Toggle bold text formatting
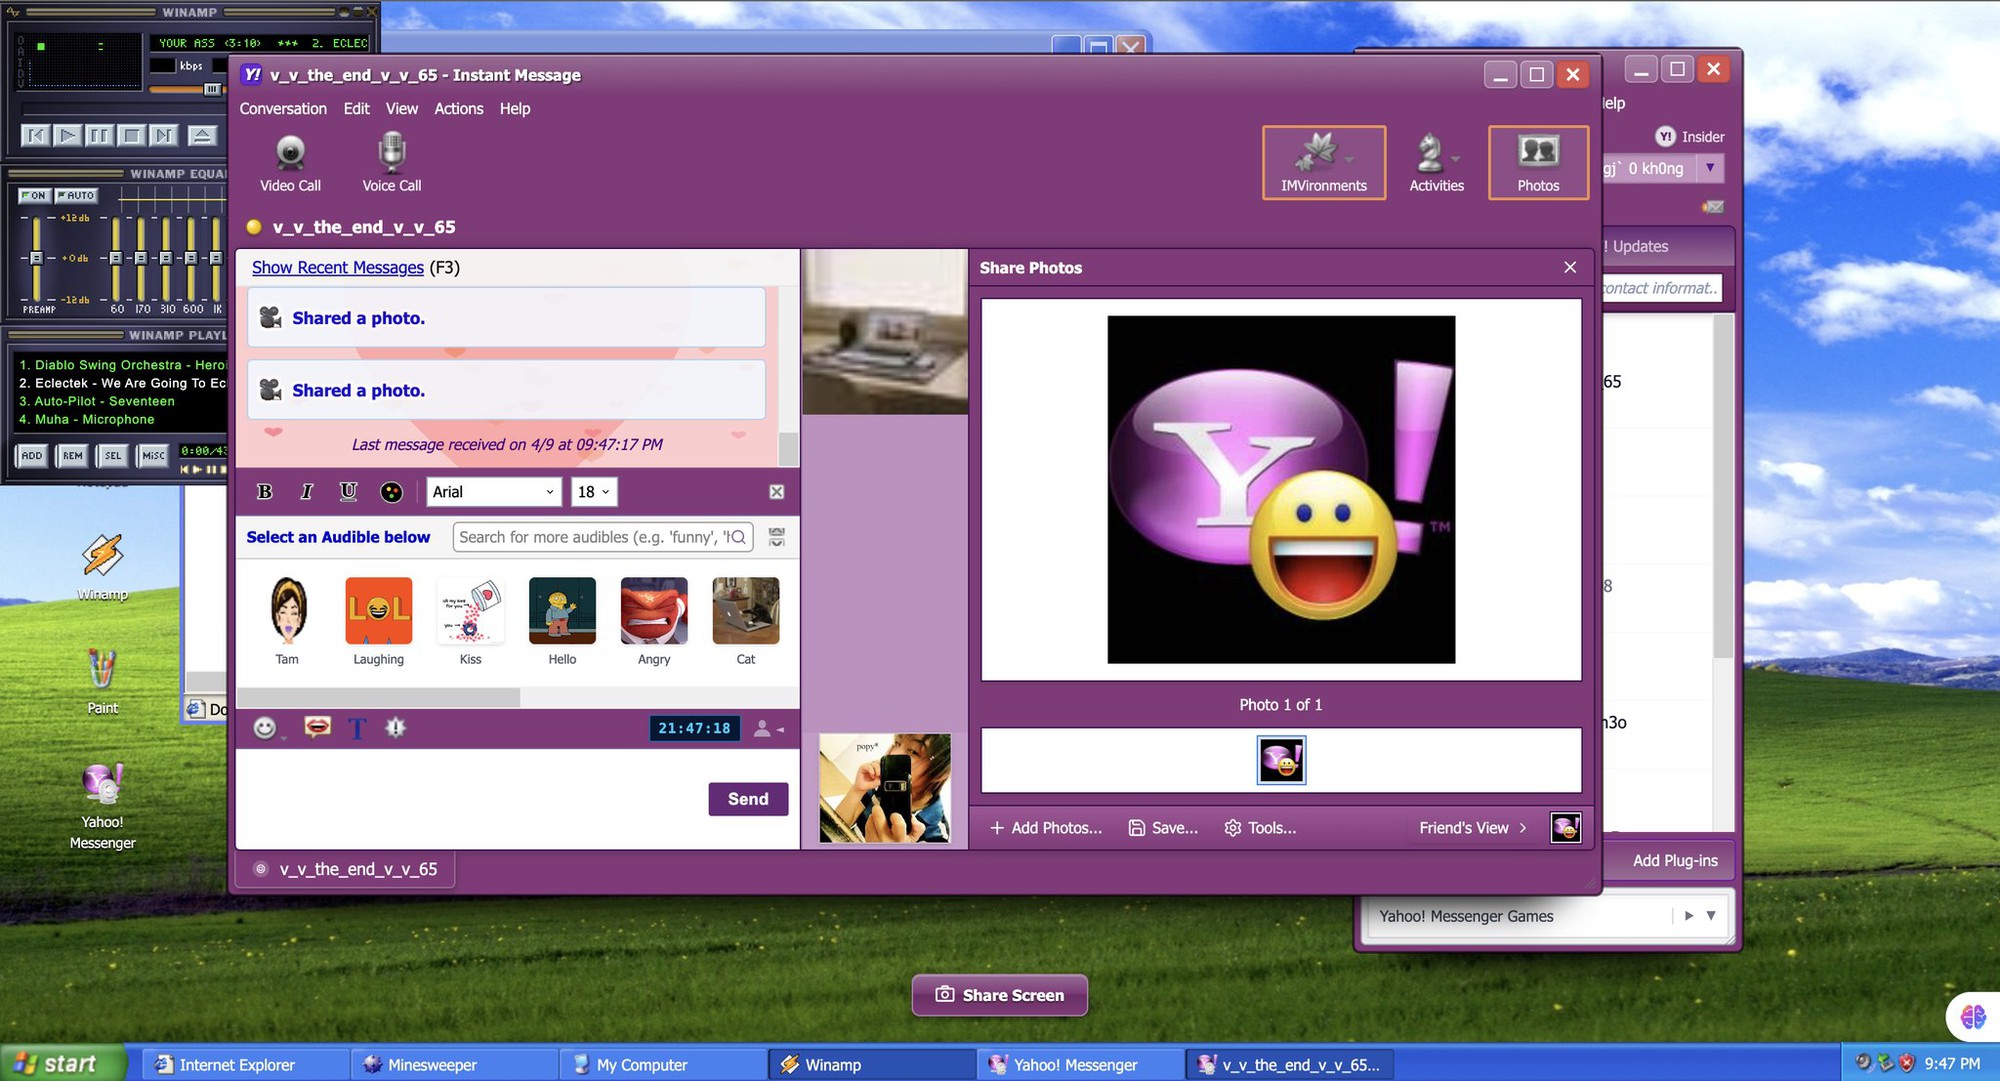 (264, 491)
